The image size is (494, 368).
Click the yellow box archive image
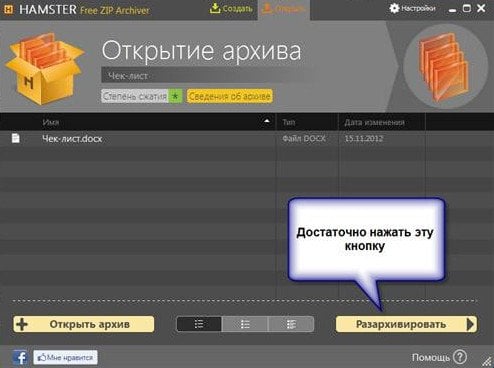click(x=45, y=69)
